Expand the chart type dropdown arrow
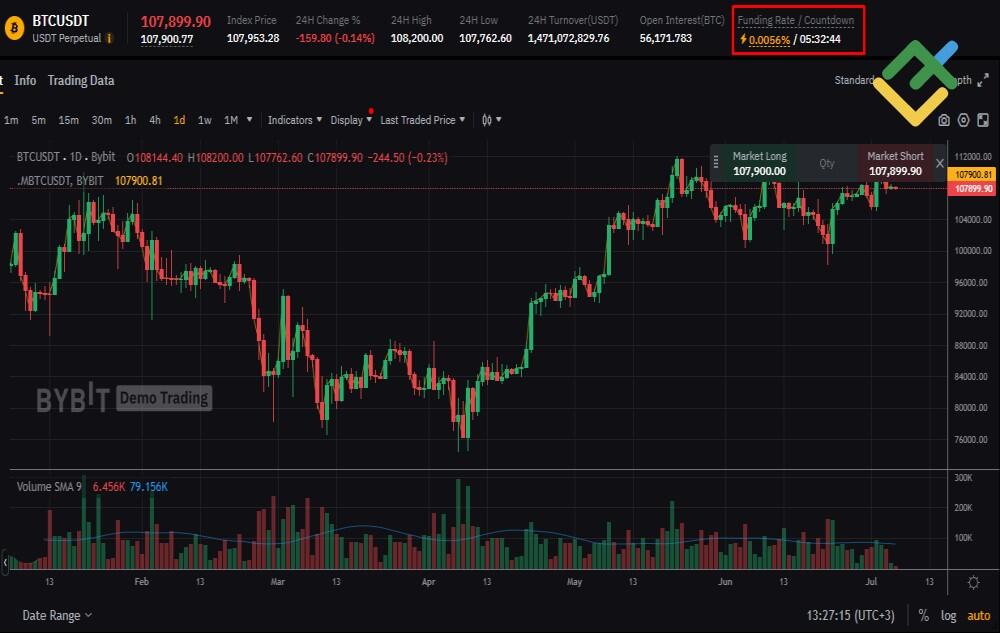The height and width of the screenshot is (633, 1000). tap(499, 119)
